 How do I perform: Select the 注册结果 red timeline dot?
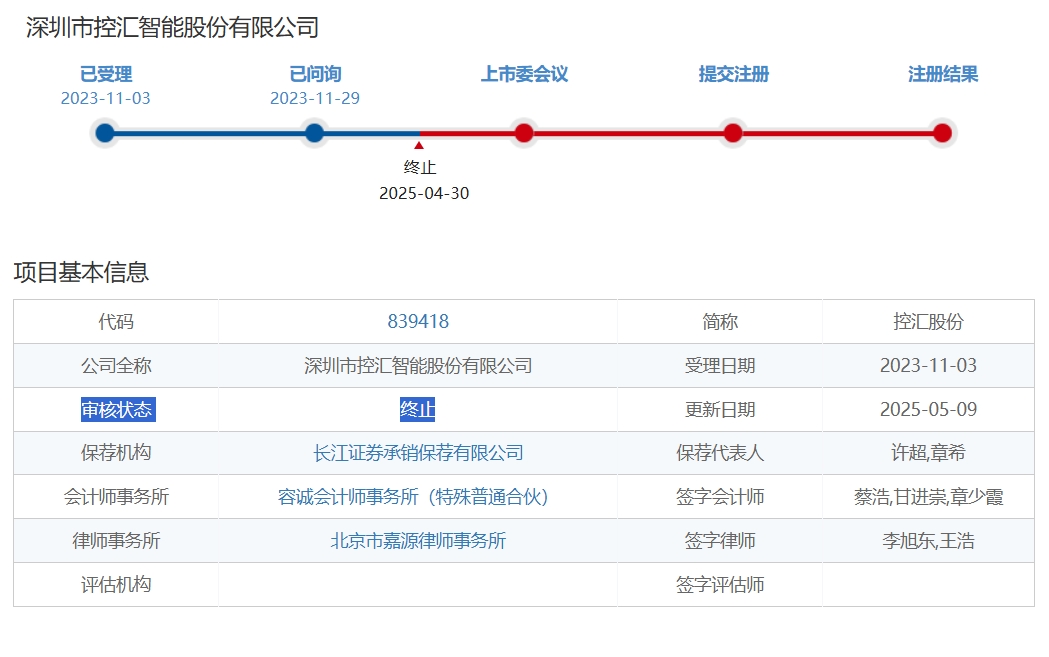pyautogui.click(x=943, y=132)
